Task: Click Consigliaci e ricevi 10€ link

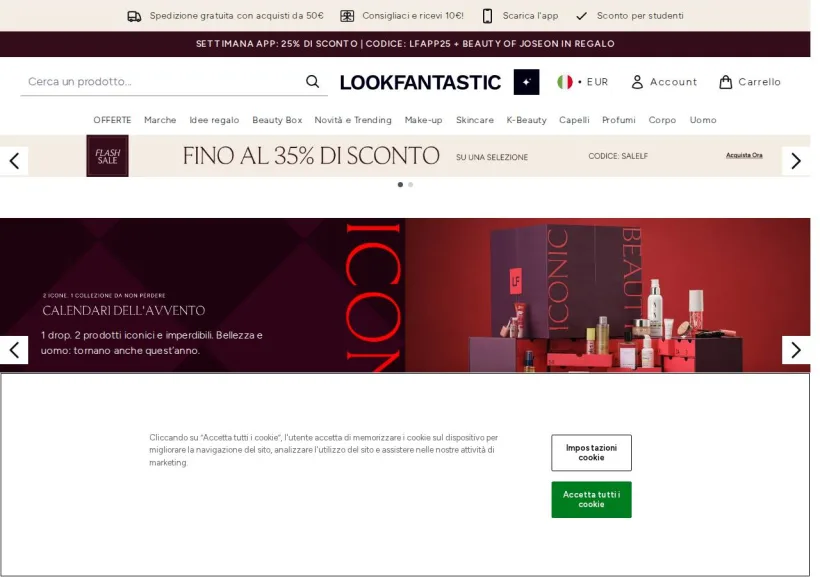Action: [413, 16]
